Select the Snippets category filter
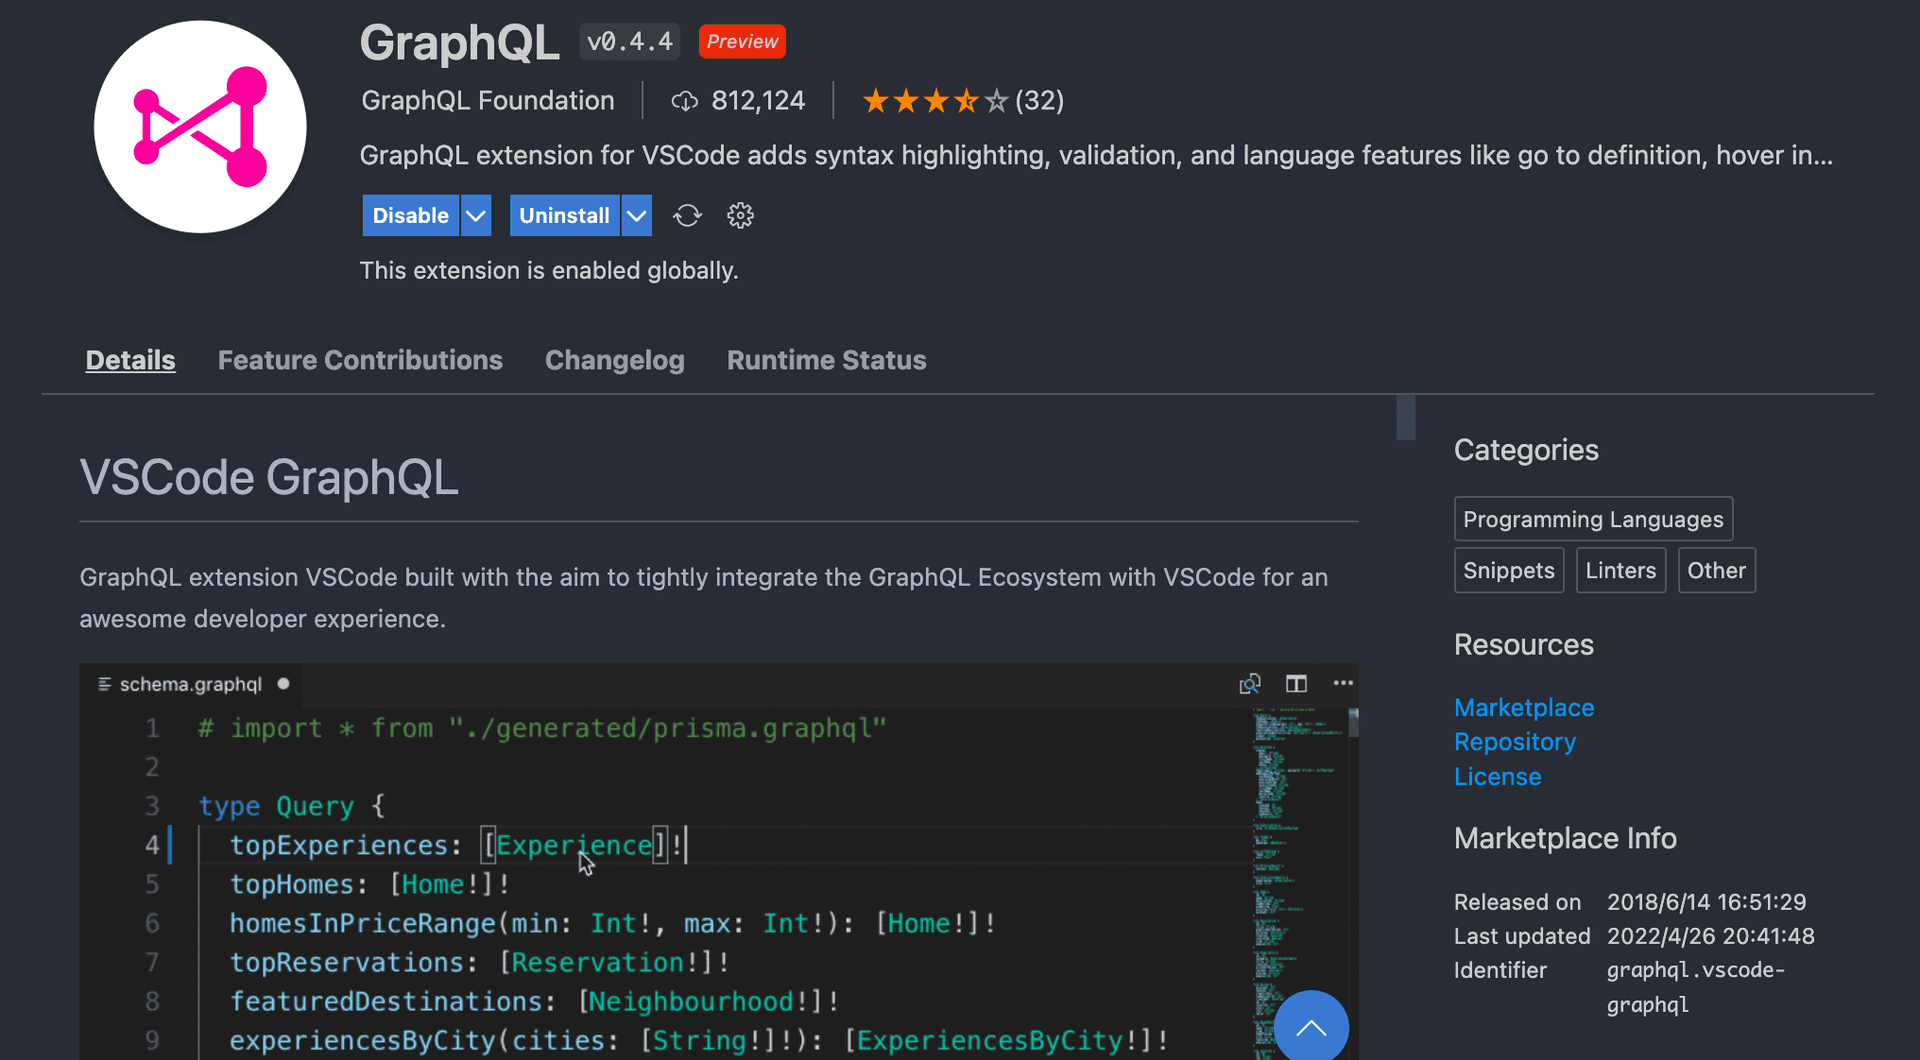The height and width of the screenshot is (1060, 1920). (1508, 570)
